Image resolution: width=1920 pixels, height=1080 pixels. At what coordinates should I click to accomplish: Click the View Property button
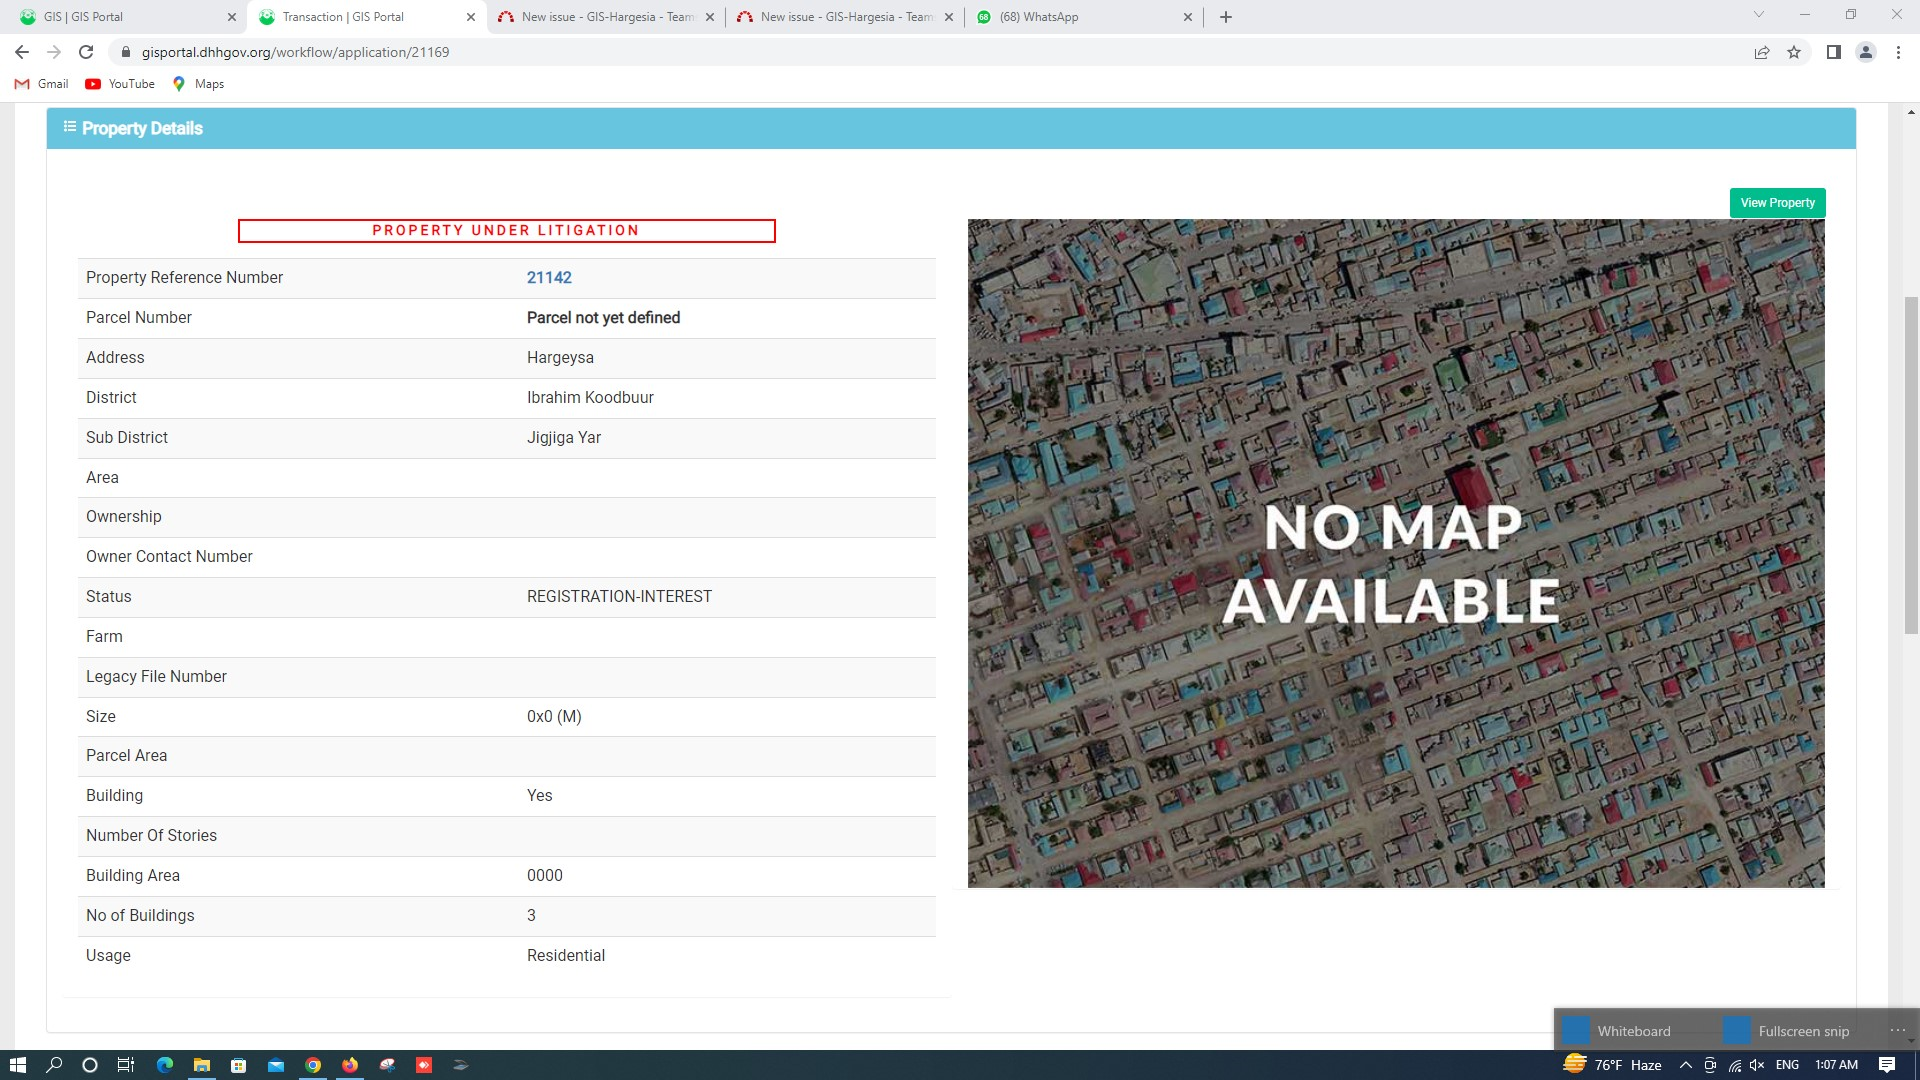(x=1777, y=203)
